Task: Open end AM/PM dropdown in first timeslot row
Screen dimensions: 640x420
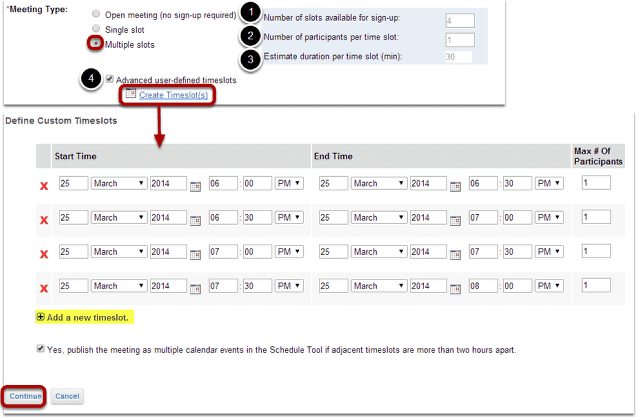Action: [x=549, y=183]
